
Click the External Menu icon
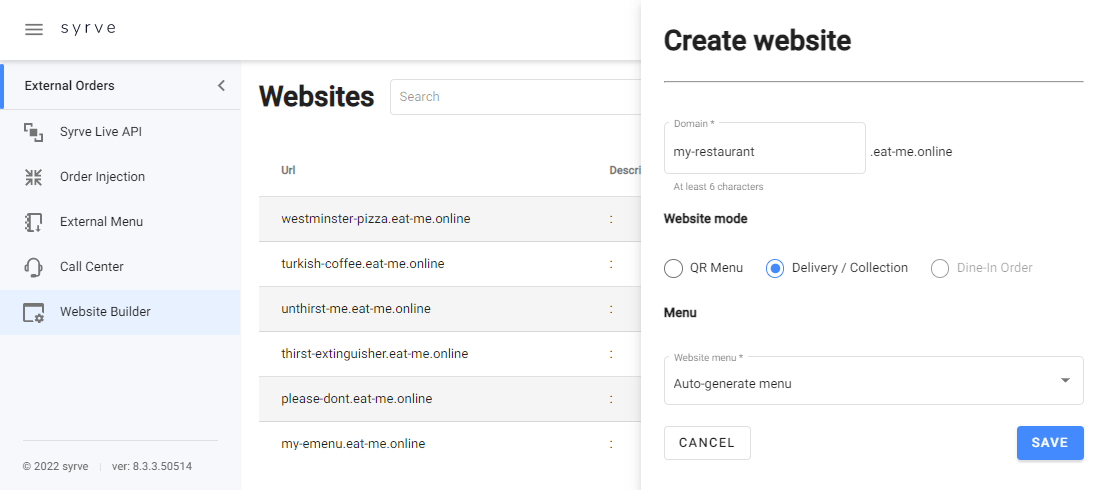[x=34, y=222]
